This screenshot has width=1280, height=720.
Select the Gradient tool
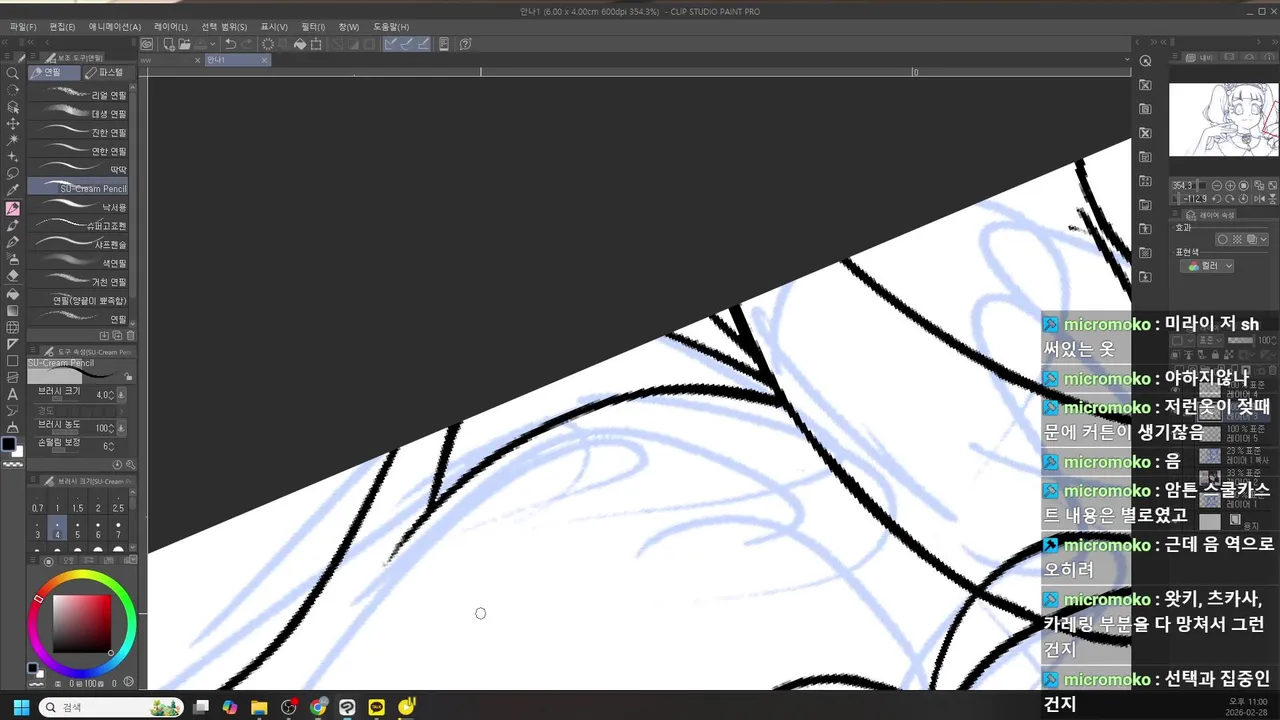12,311
